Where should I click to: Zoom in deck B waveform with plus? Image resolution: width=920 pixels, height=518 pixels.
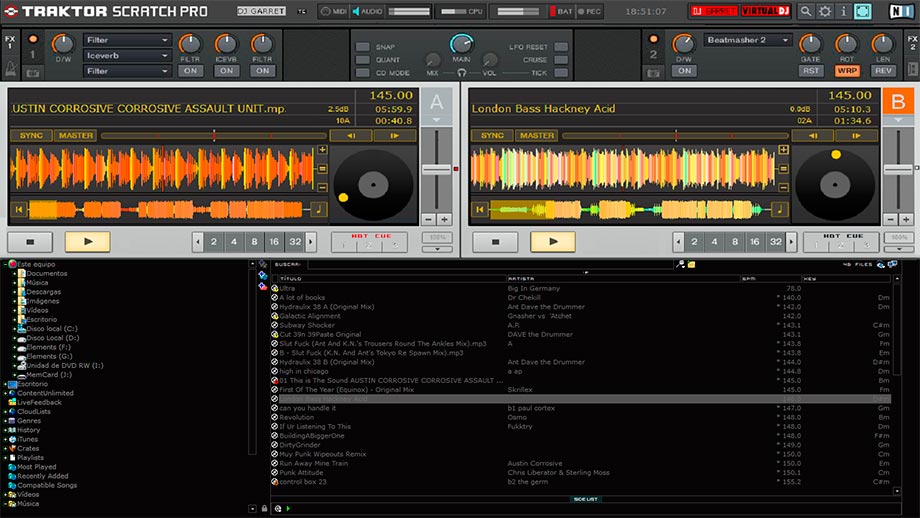[x=783, y=150]
